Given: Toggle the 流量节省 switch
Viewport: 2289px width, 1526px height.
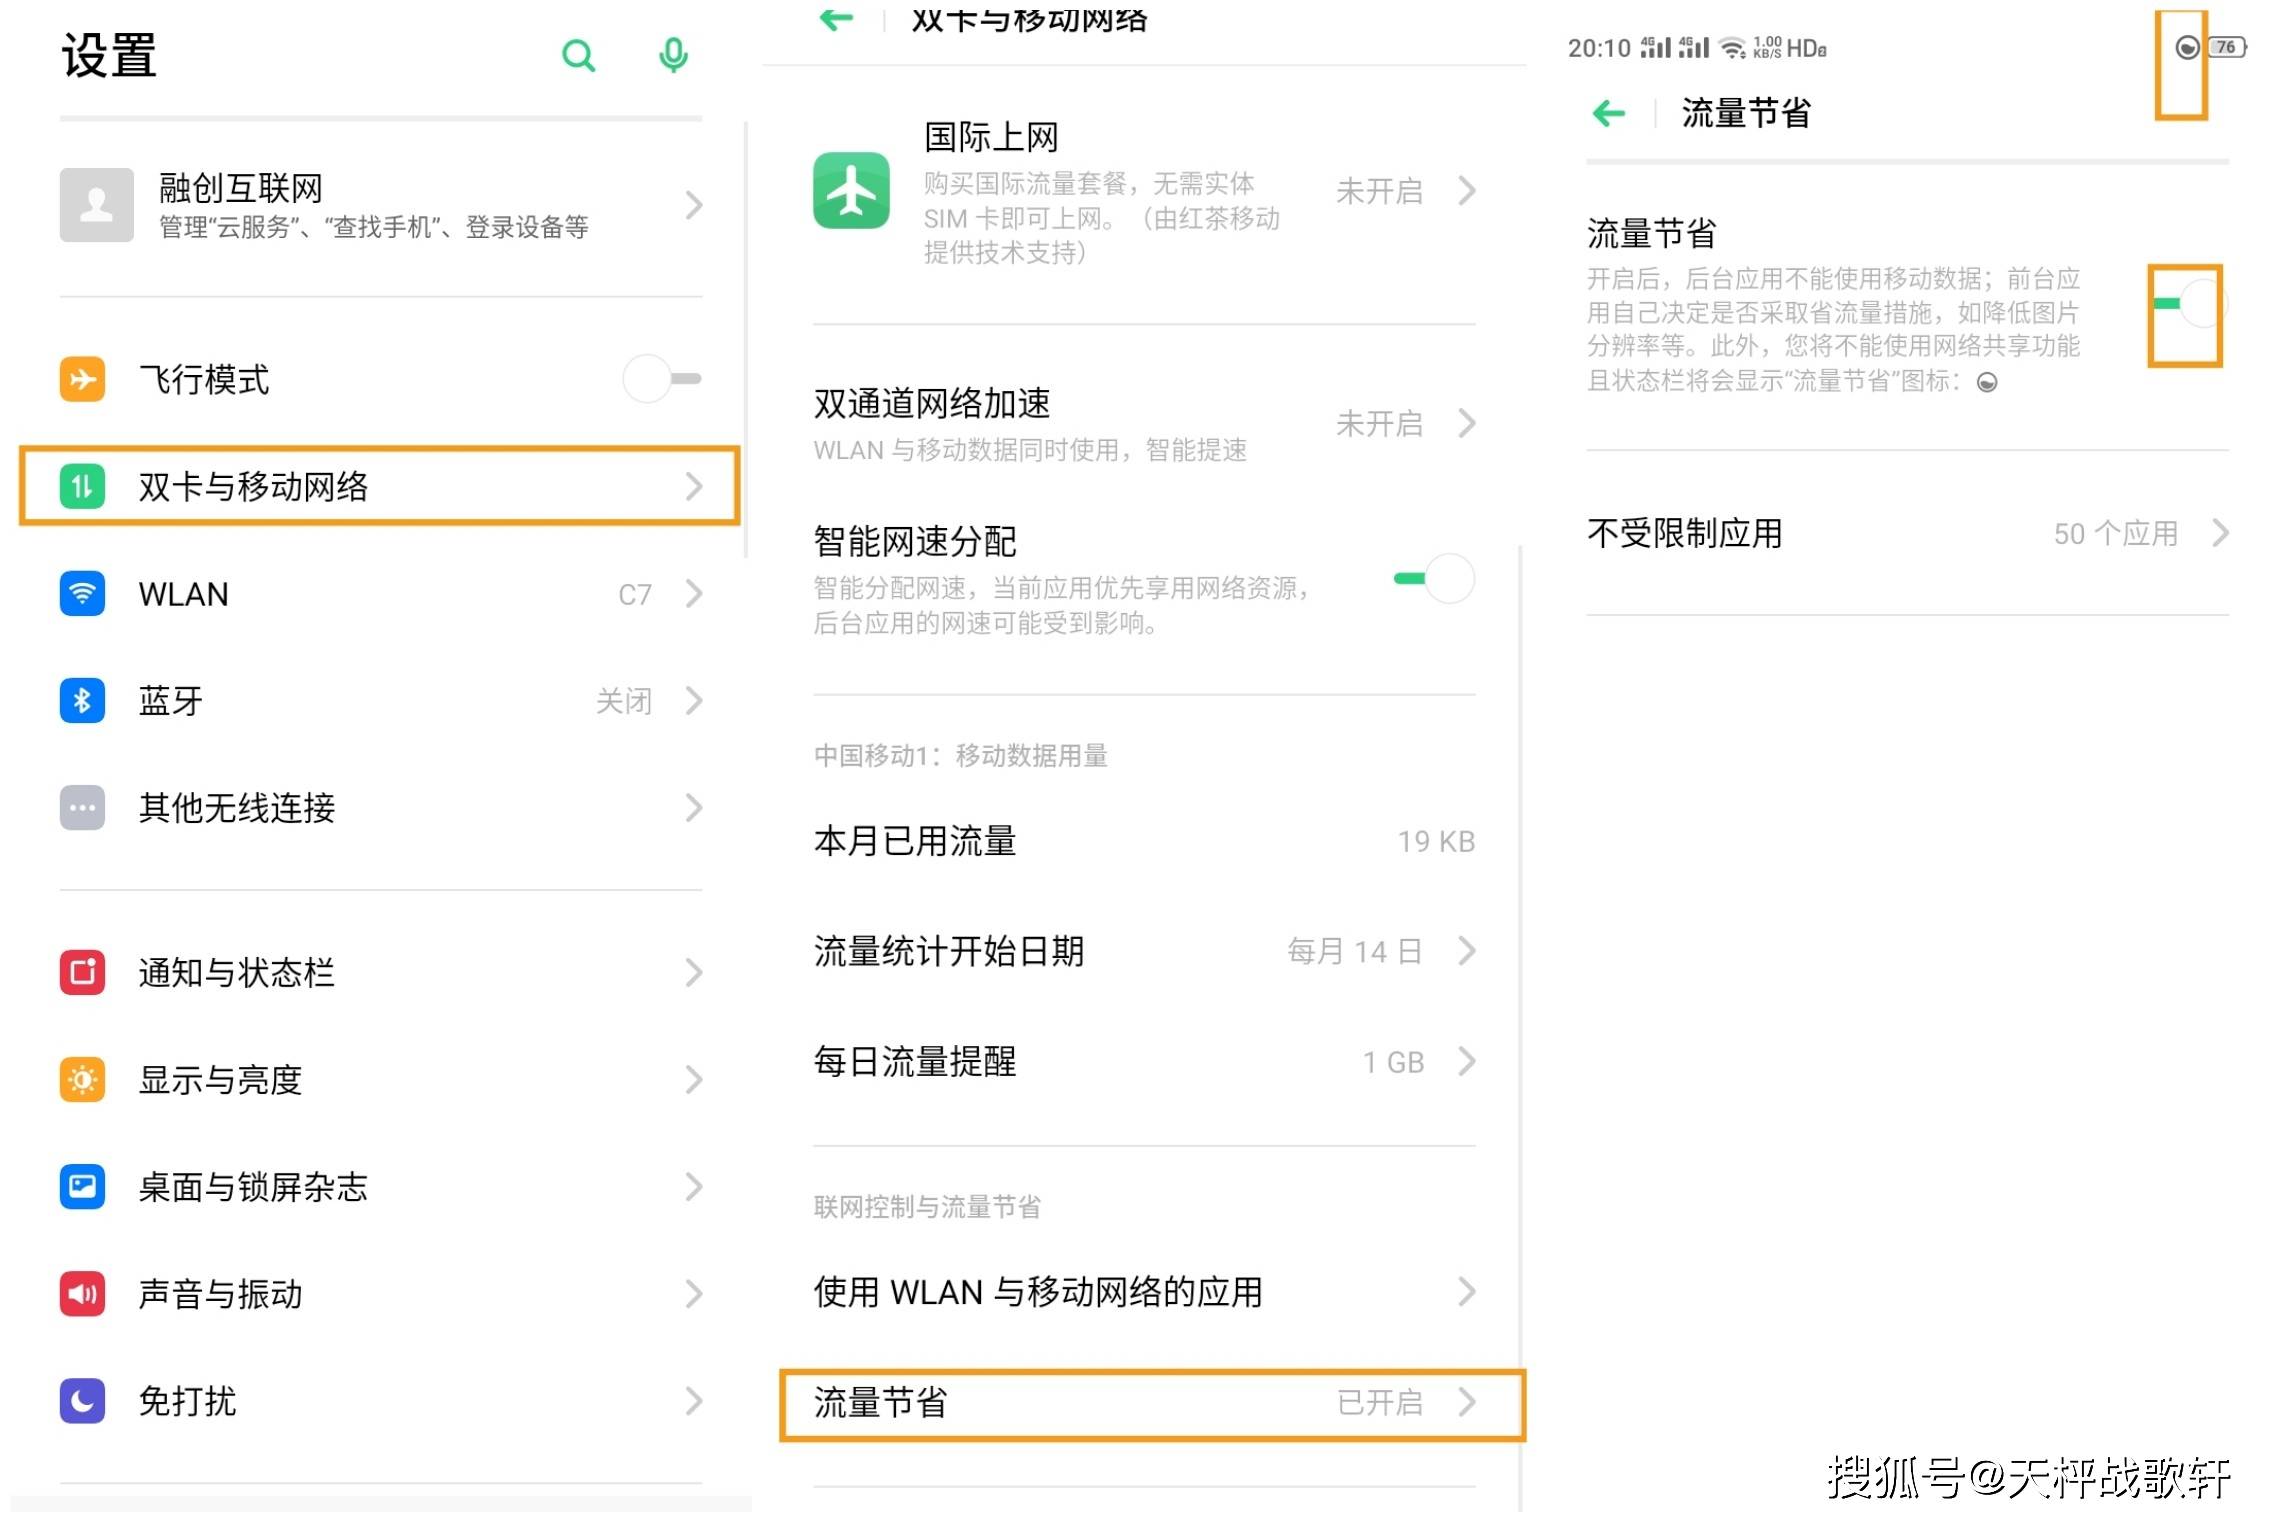Looking at the screenshot, I should (x=2188, y=303).
